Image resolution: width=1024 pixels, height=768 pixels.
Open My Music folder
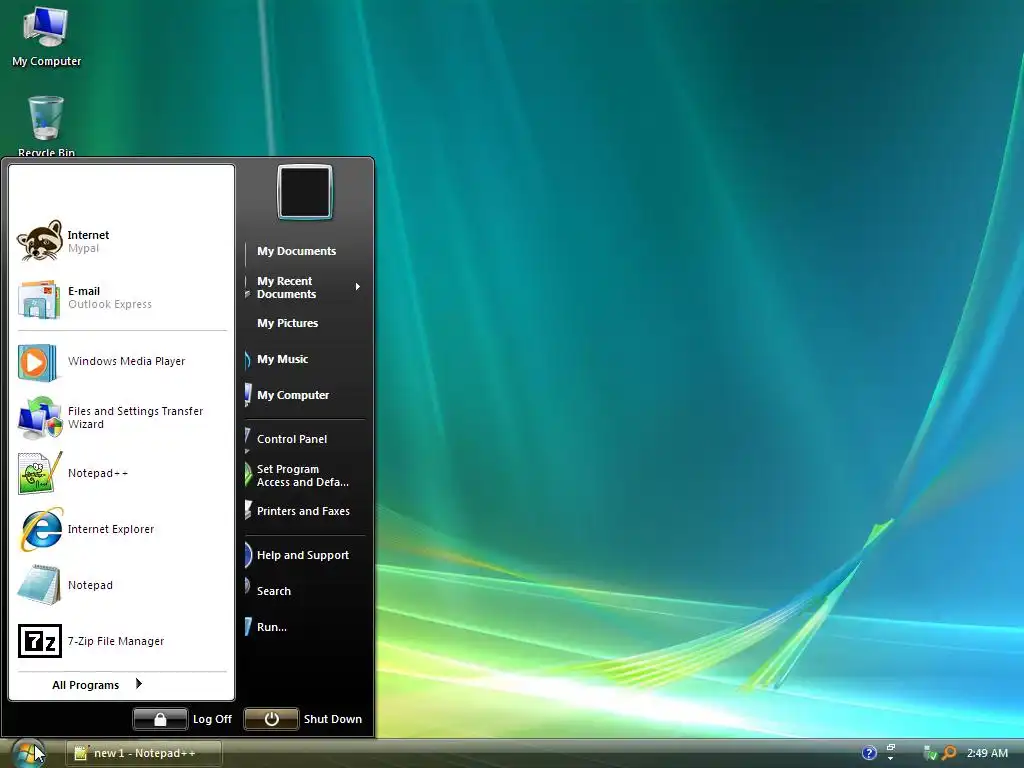pos(305,359)
